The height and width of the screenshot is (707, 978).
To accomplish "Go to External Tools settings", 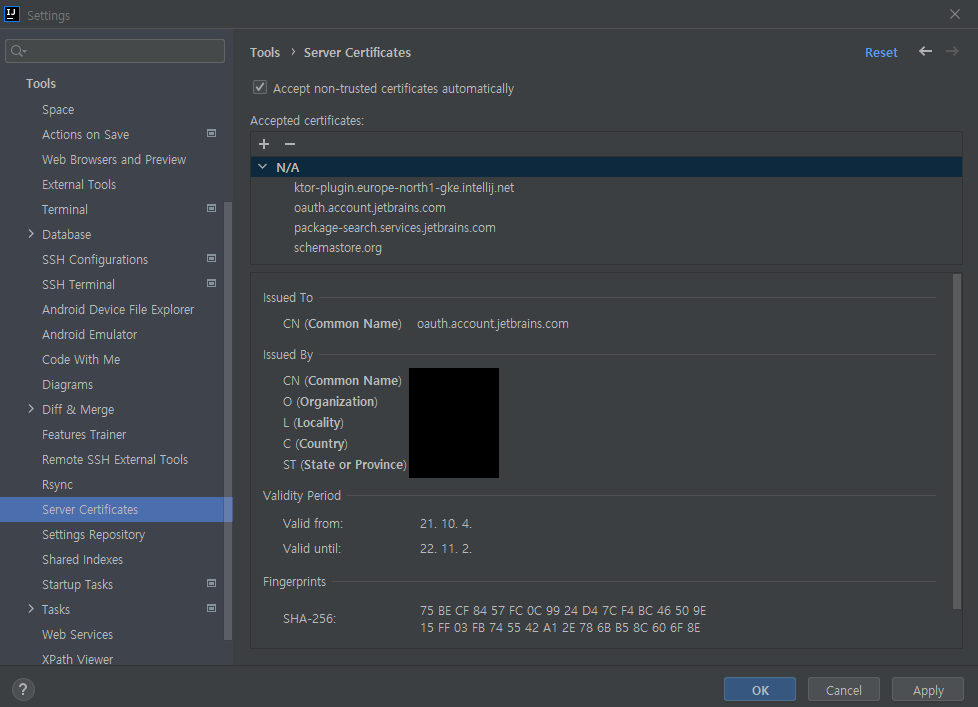I will (79, 185).
